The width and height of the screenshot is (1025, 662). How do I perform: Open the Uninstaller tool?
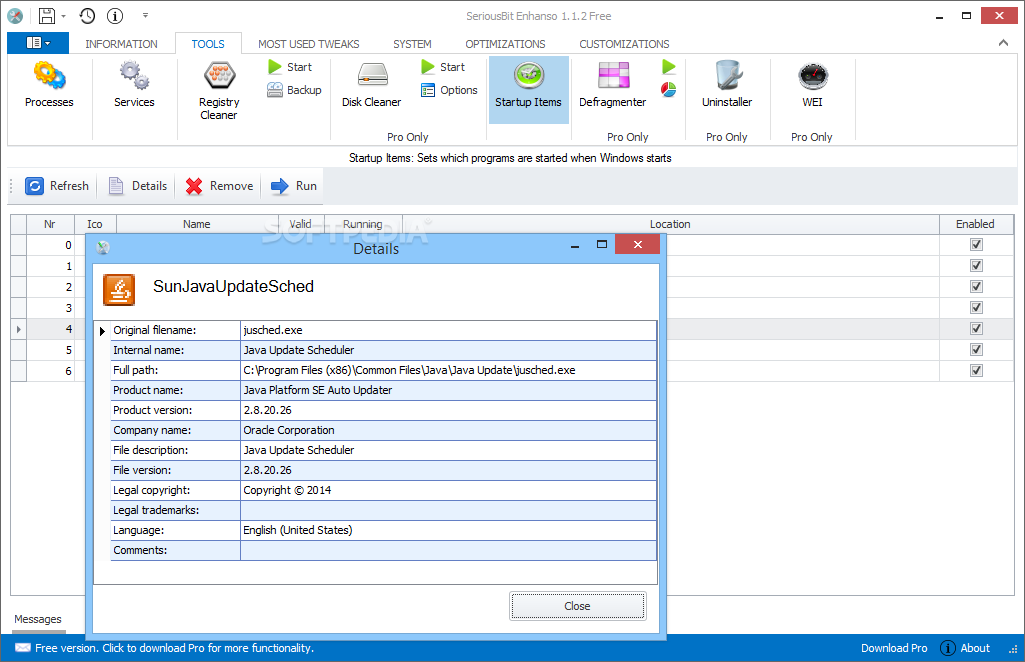(x=727, y=84)
